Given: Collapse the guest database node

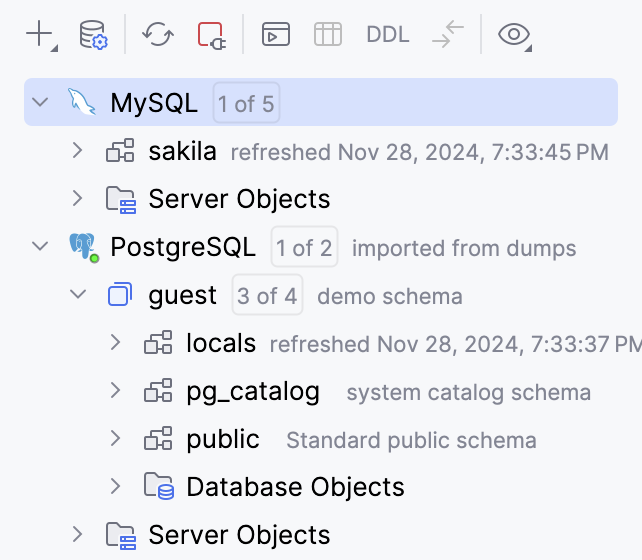Looking at the screenshot, I should click(x=78, y=295).
